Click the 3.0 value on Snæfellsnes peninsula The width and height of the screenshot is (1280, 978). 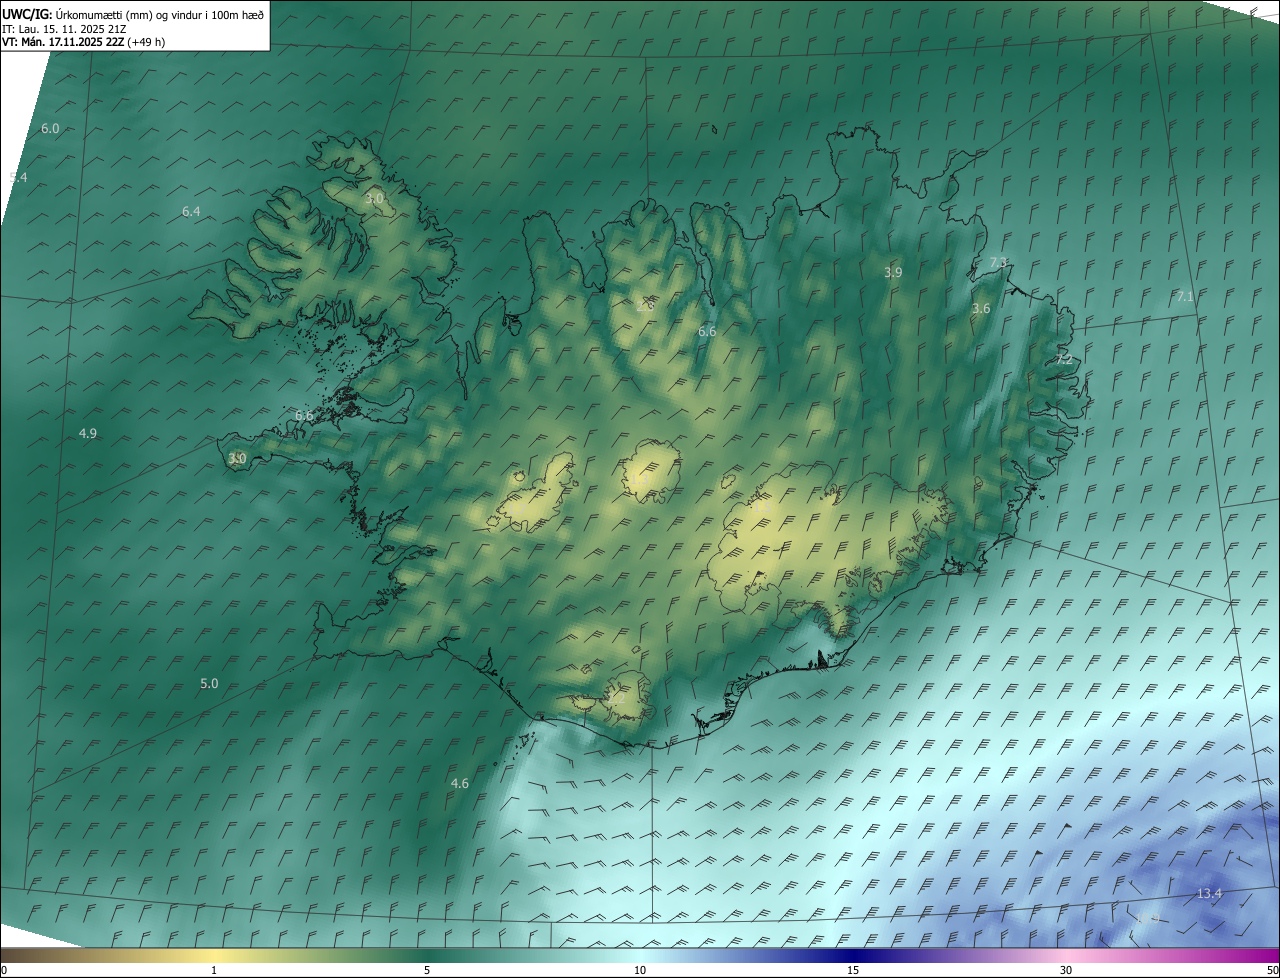(x=237, y=458)
